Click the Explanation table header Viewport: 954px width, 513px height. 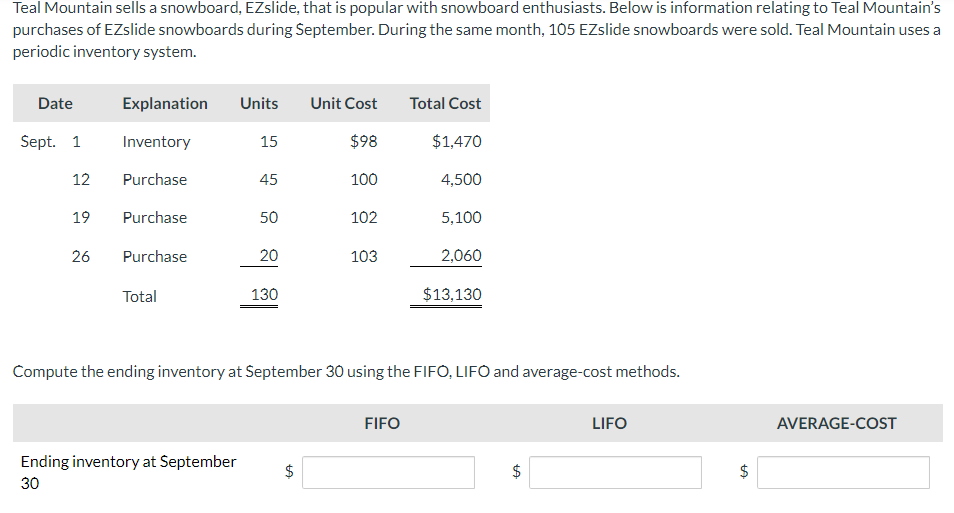click(x=165, y=103)
